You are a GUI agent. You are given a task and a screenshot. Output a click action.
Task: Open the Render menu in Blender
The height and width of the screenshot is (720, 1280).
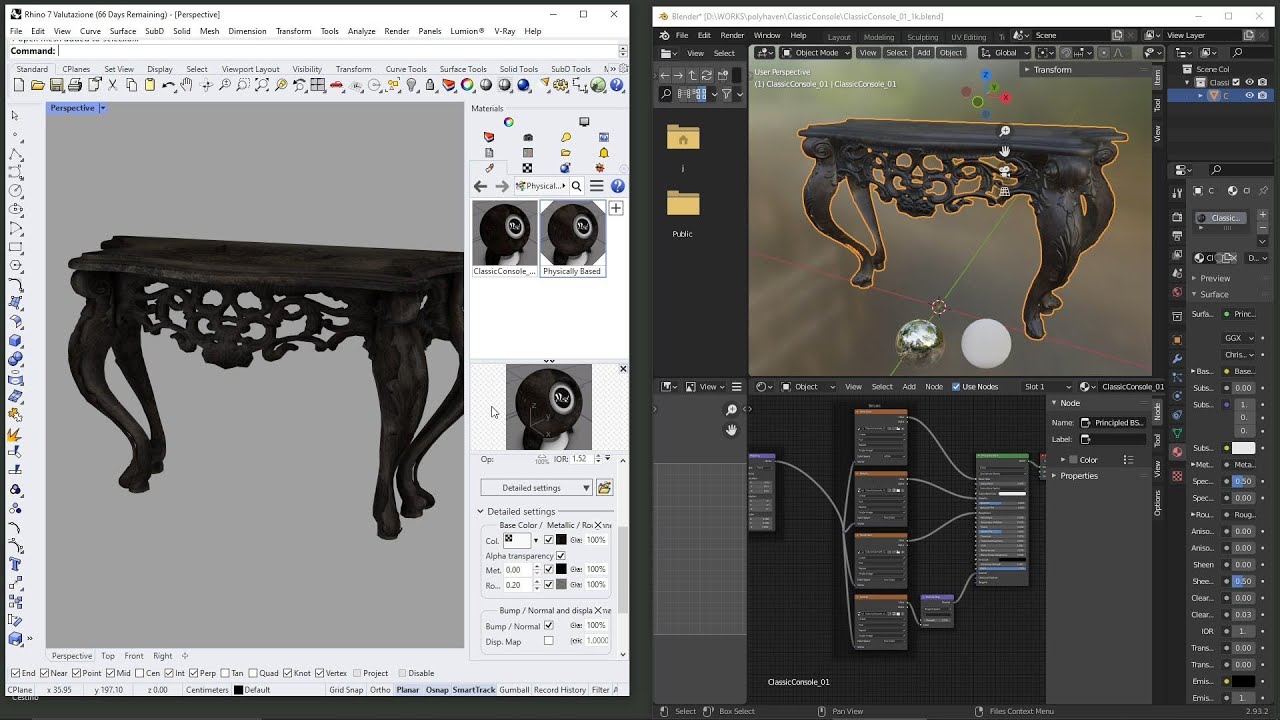[732, 35]
